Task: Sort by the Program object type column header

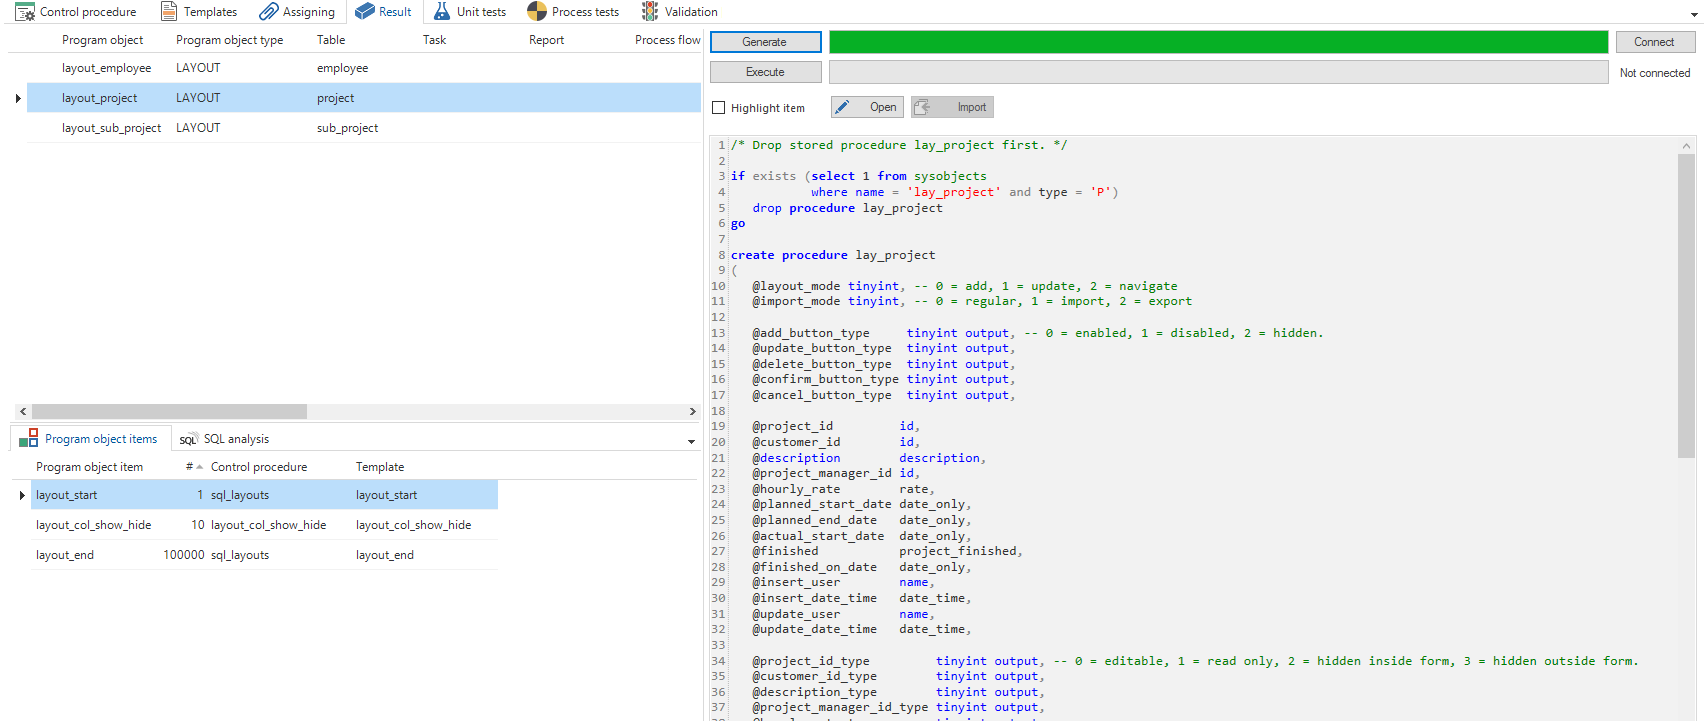Action: 229,40
